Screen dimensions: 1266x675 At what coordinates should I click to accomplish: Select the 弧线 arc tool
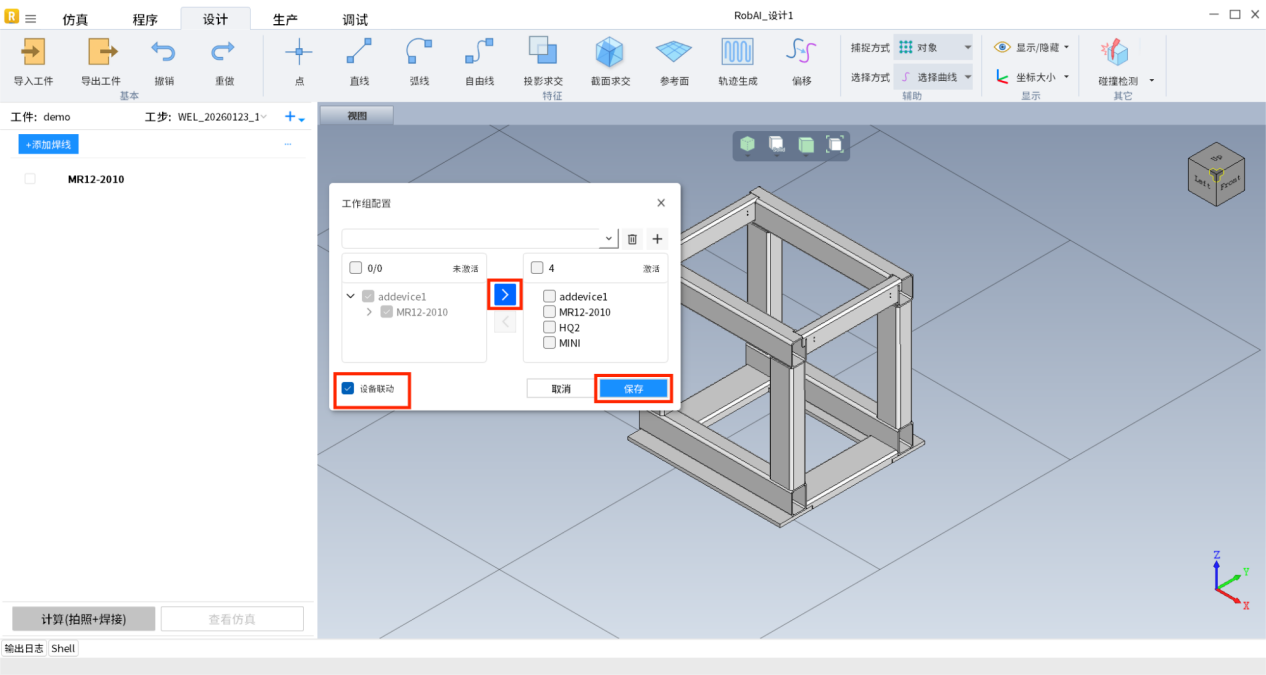click(419, 52)
